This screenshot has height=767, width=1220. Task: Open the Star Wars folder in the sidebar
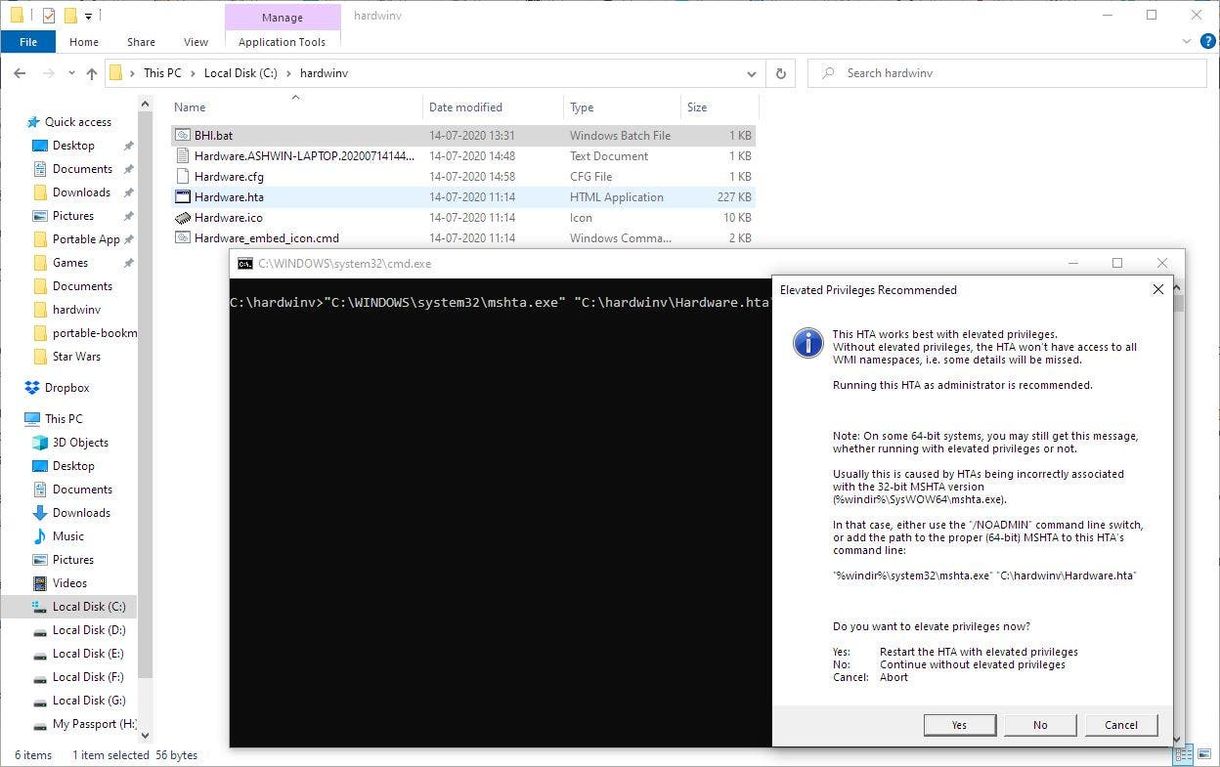[x=76, y=356]
